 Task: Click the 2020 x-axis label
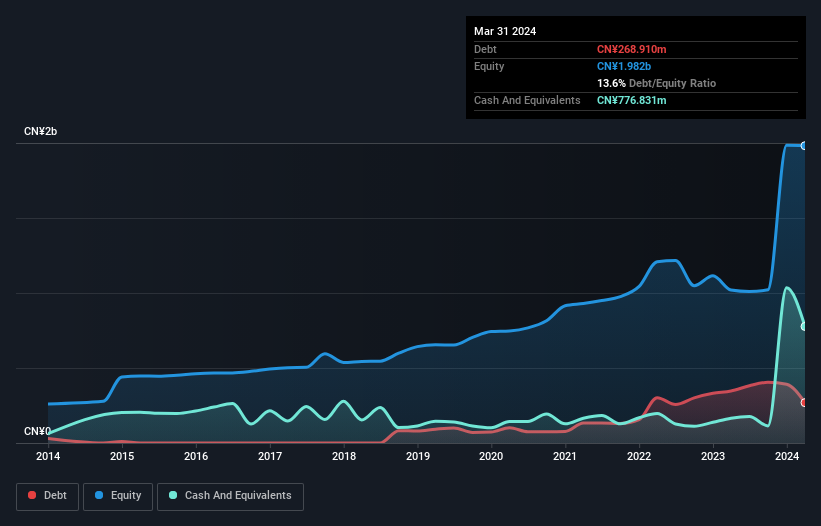(x=491, y=456)
